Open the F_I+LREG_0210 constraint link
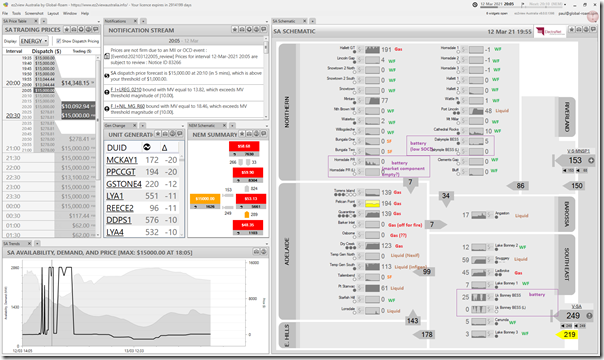 tap(126, 89)
